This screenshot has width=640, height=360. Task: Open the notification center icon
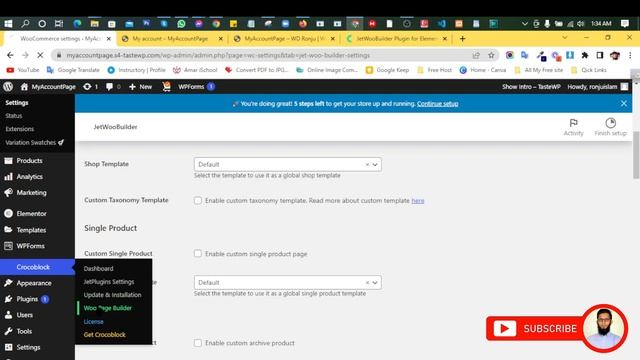click(624, 24)
